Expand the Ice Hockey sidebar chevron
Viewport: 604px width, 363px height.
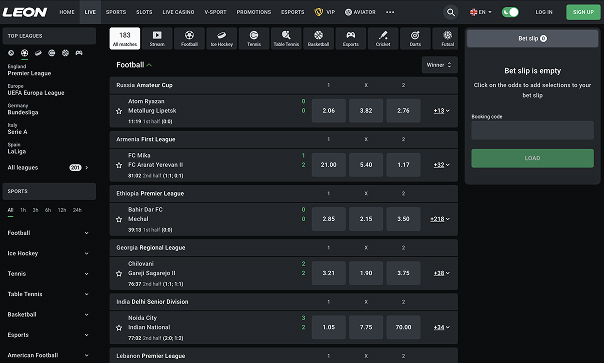click(x=87, y=254)
